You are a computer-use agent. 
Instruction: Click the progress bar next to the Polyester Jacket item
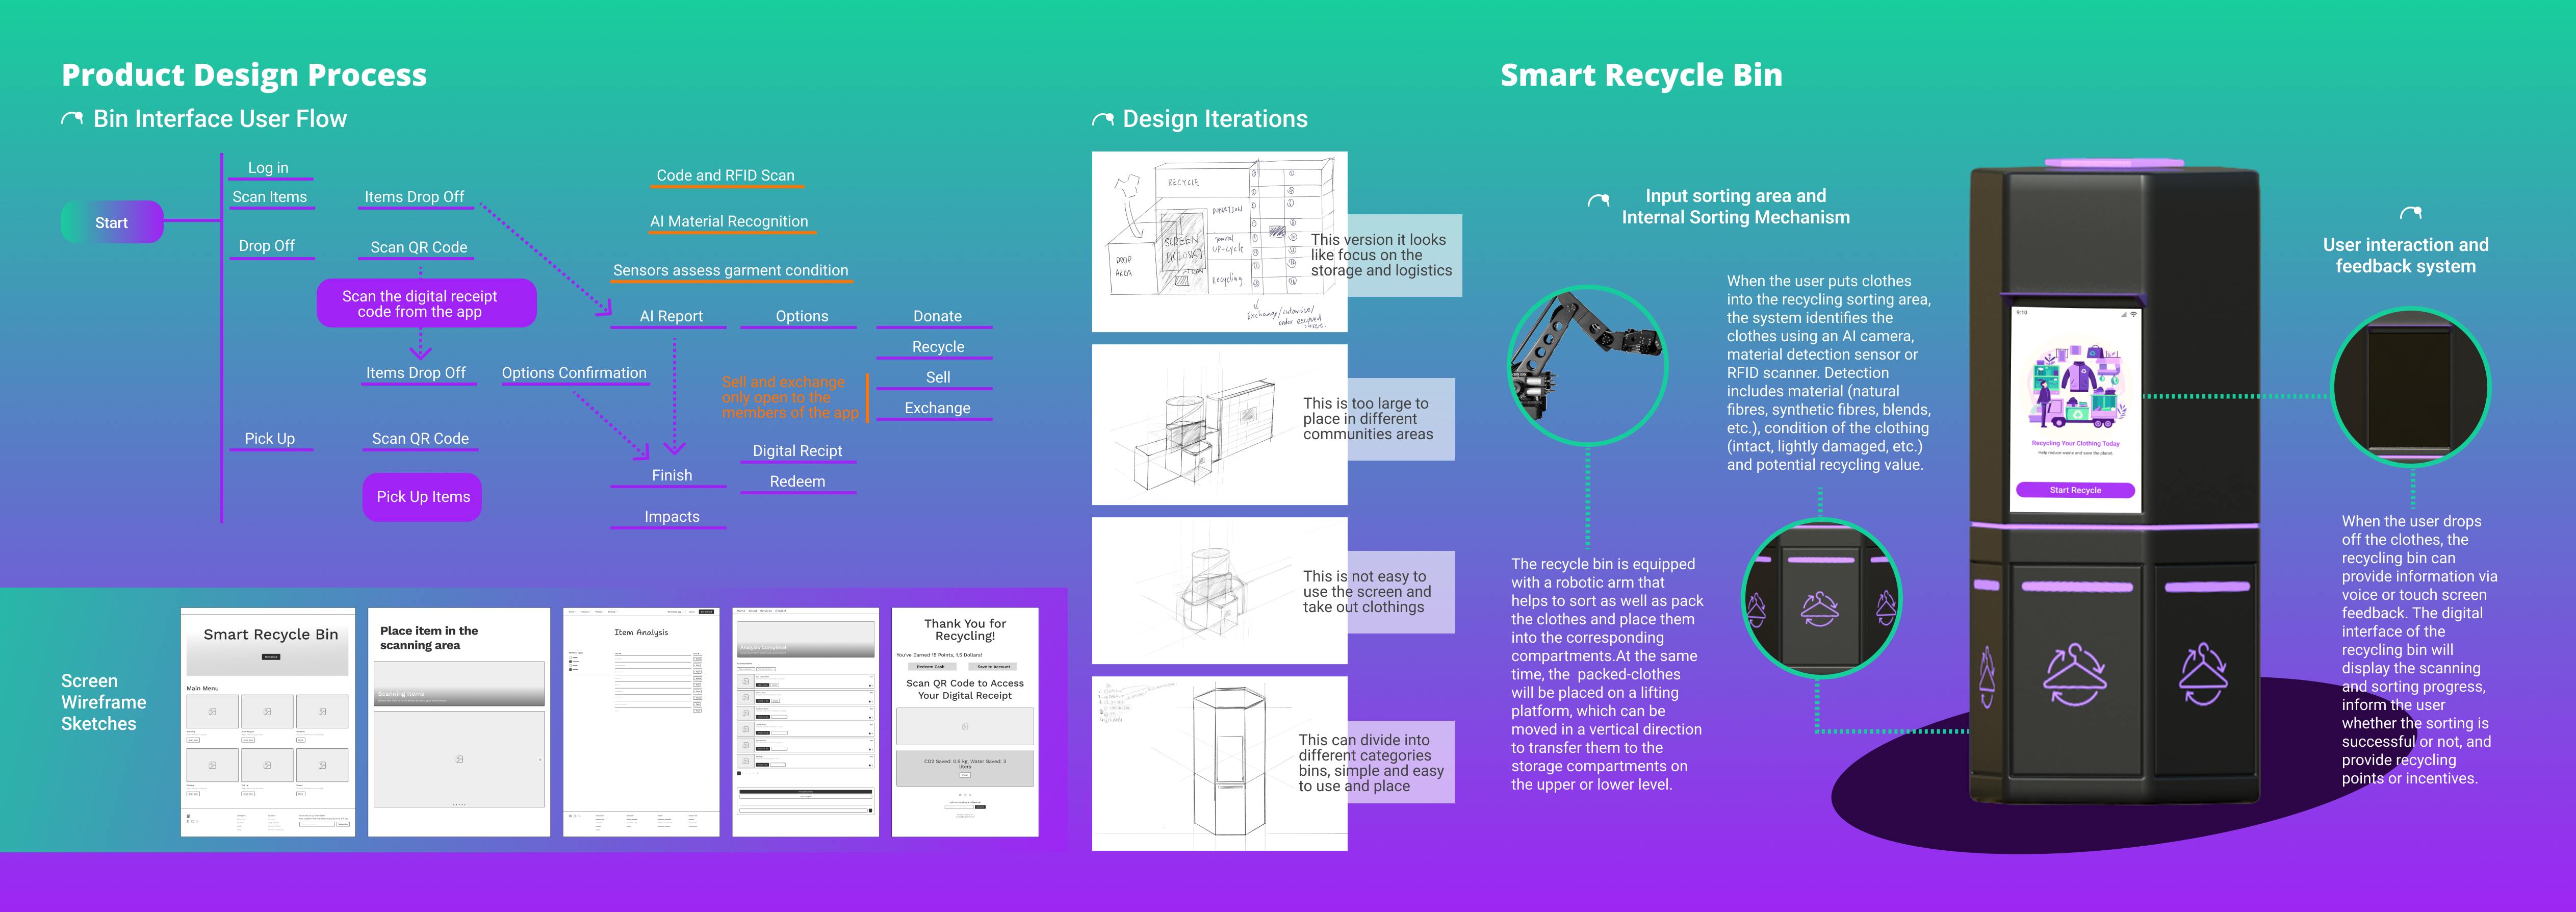[x=779, y=717]
